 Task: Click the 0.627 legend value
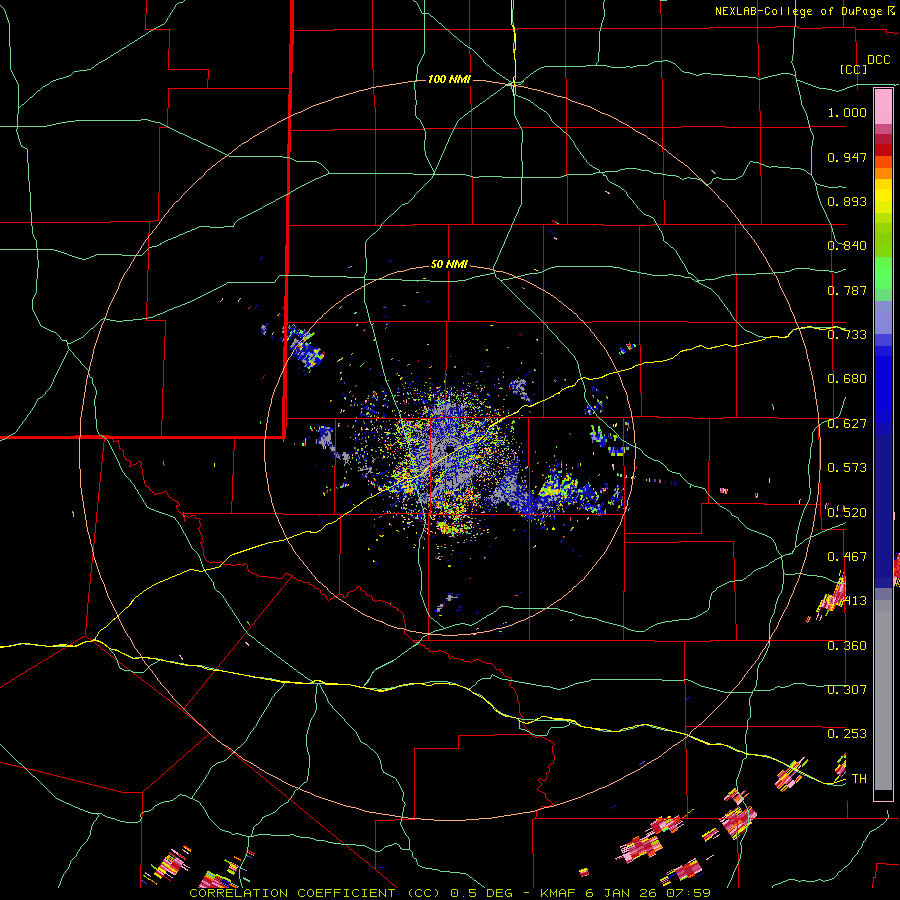click(847, 424)
